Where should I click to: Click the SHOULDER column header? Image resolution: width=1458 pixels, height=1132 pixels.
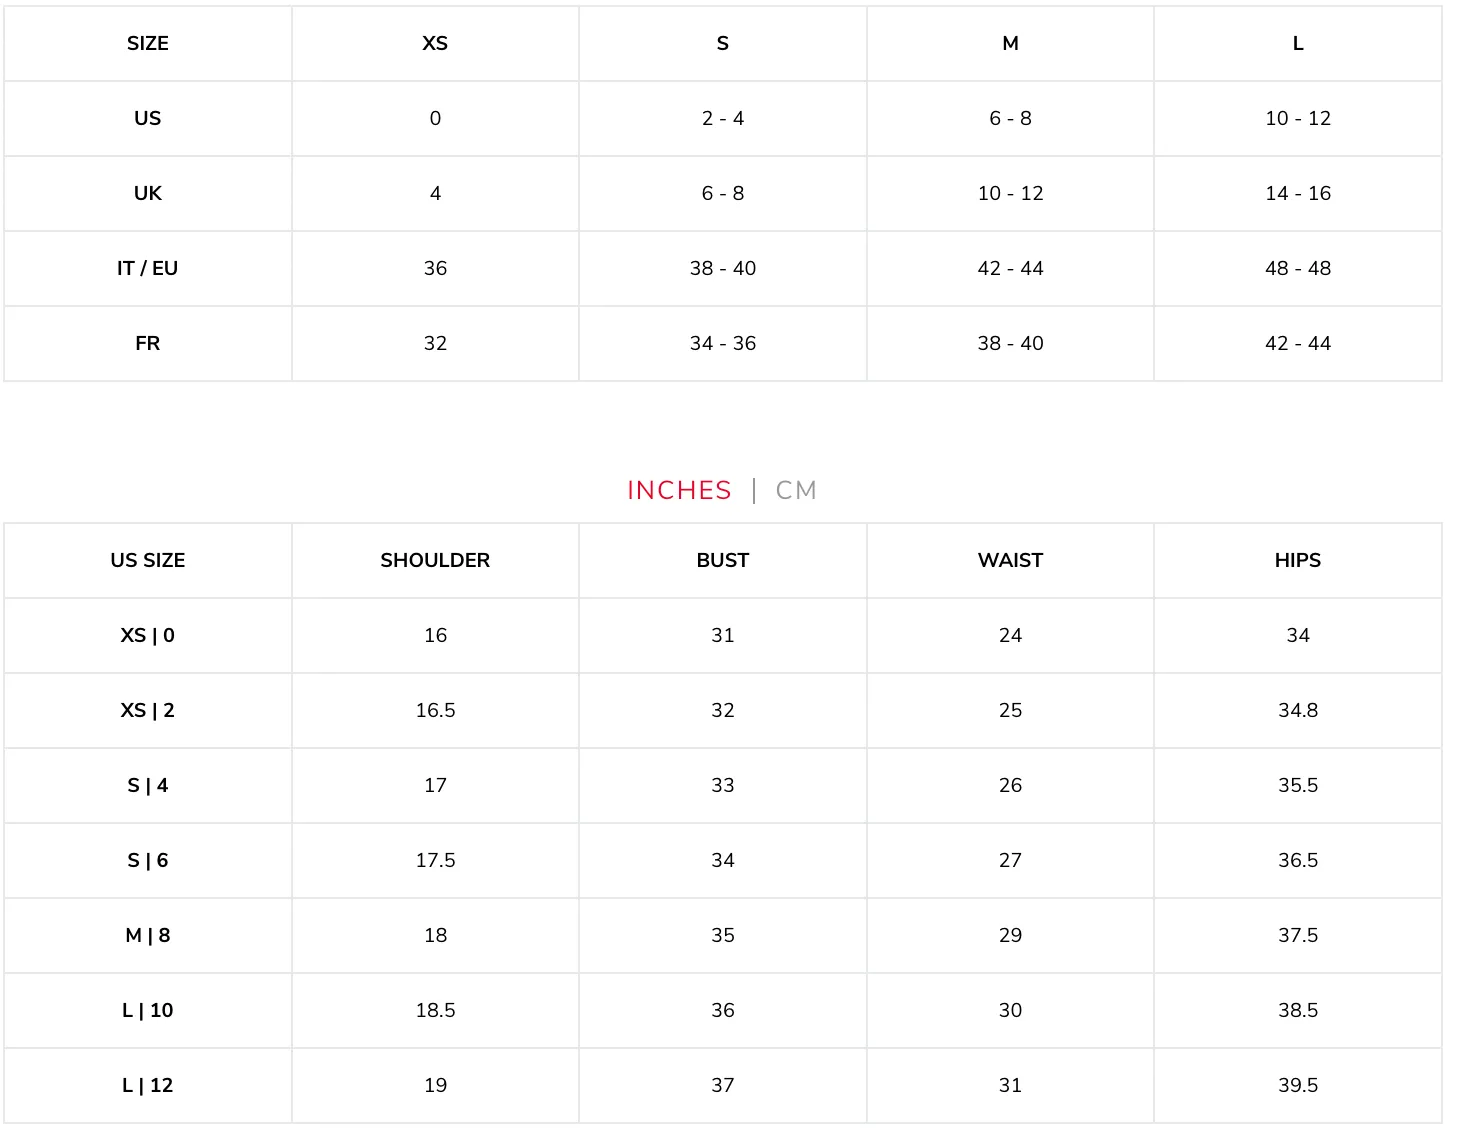(435, 560)
